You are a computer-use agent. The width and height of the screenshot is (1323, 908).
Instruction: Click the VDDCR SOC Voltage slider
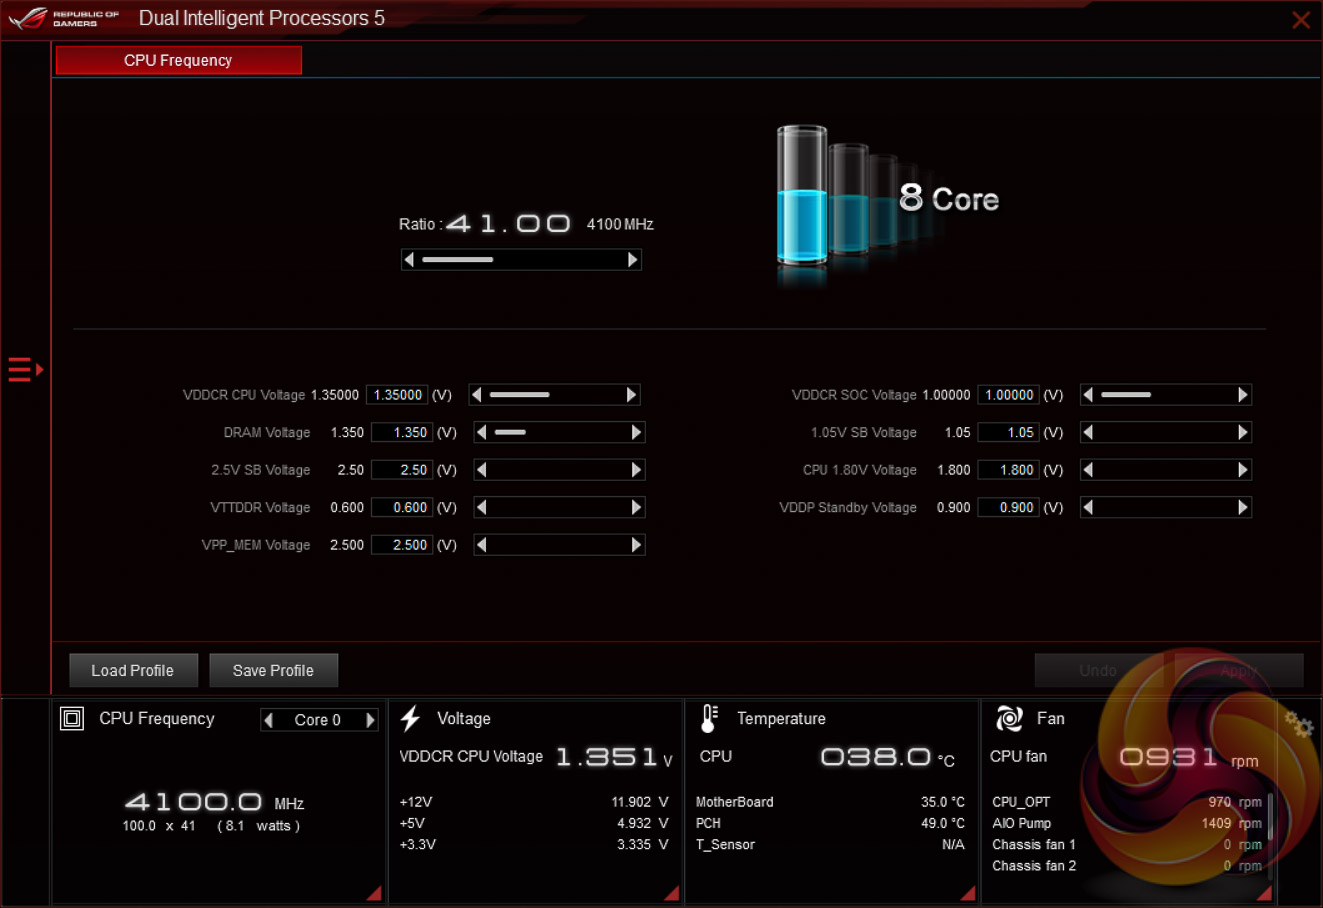pos(1165,395)
